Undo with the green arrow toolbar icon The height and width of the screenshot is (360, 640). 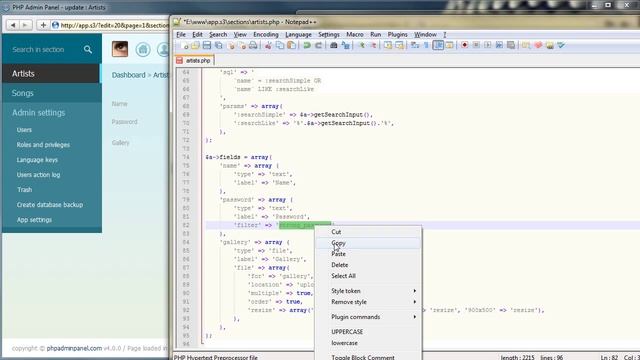point(307,45)
